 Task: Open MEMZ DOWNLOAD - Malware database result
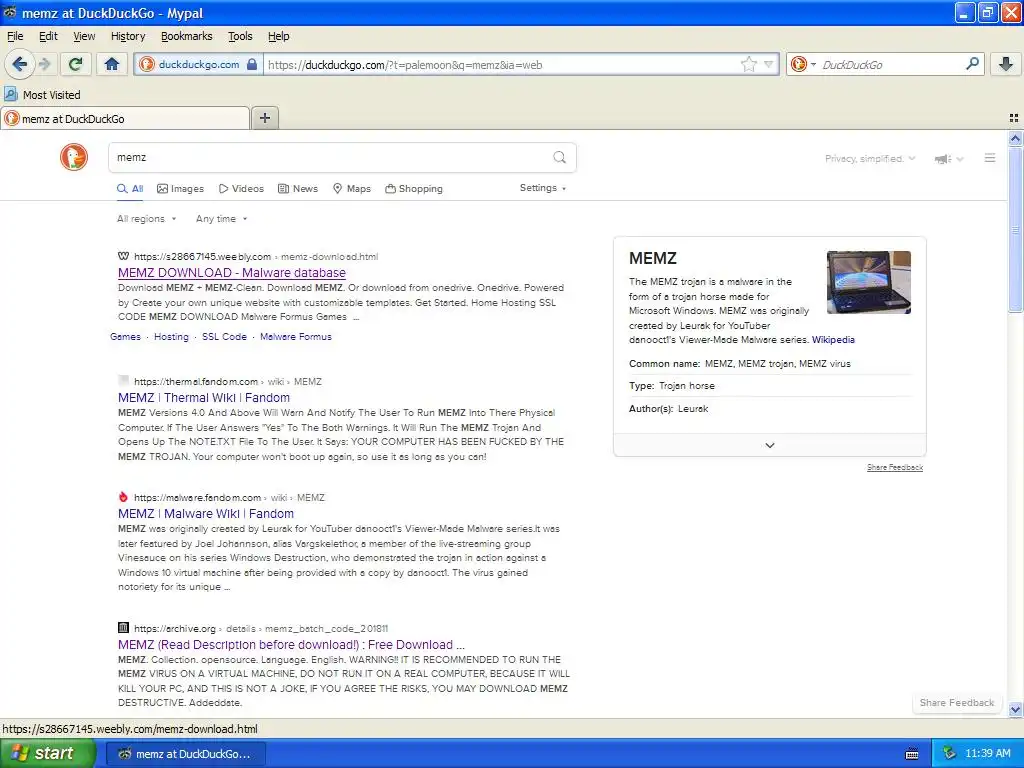(x=232, y=273)
